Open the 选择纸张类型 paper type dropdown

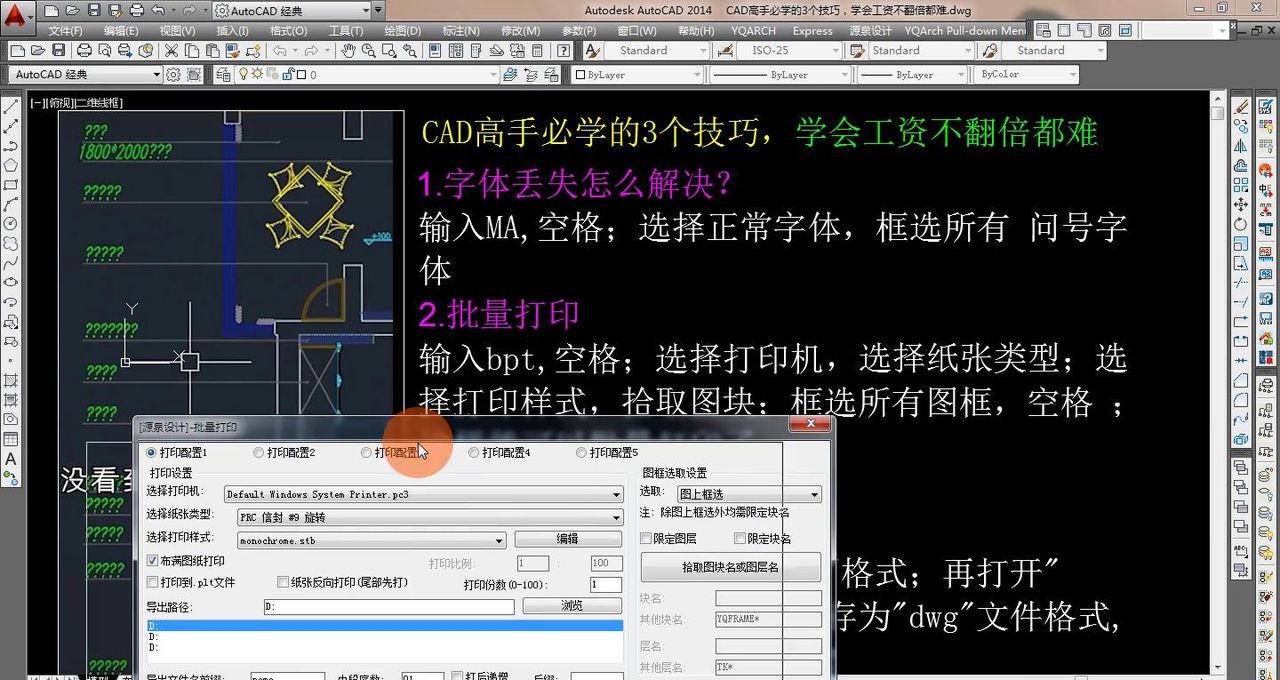click(618, 518)
